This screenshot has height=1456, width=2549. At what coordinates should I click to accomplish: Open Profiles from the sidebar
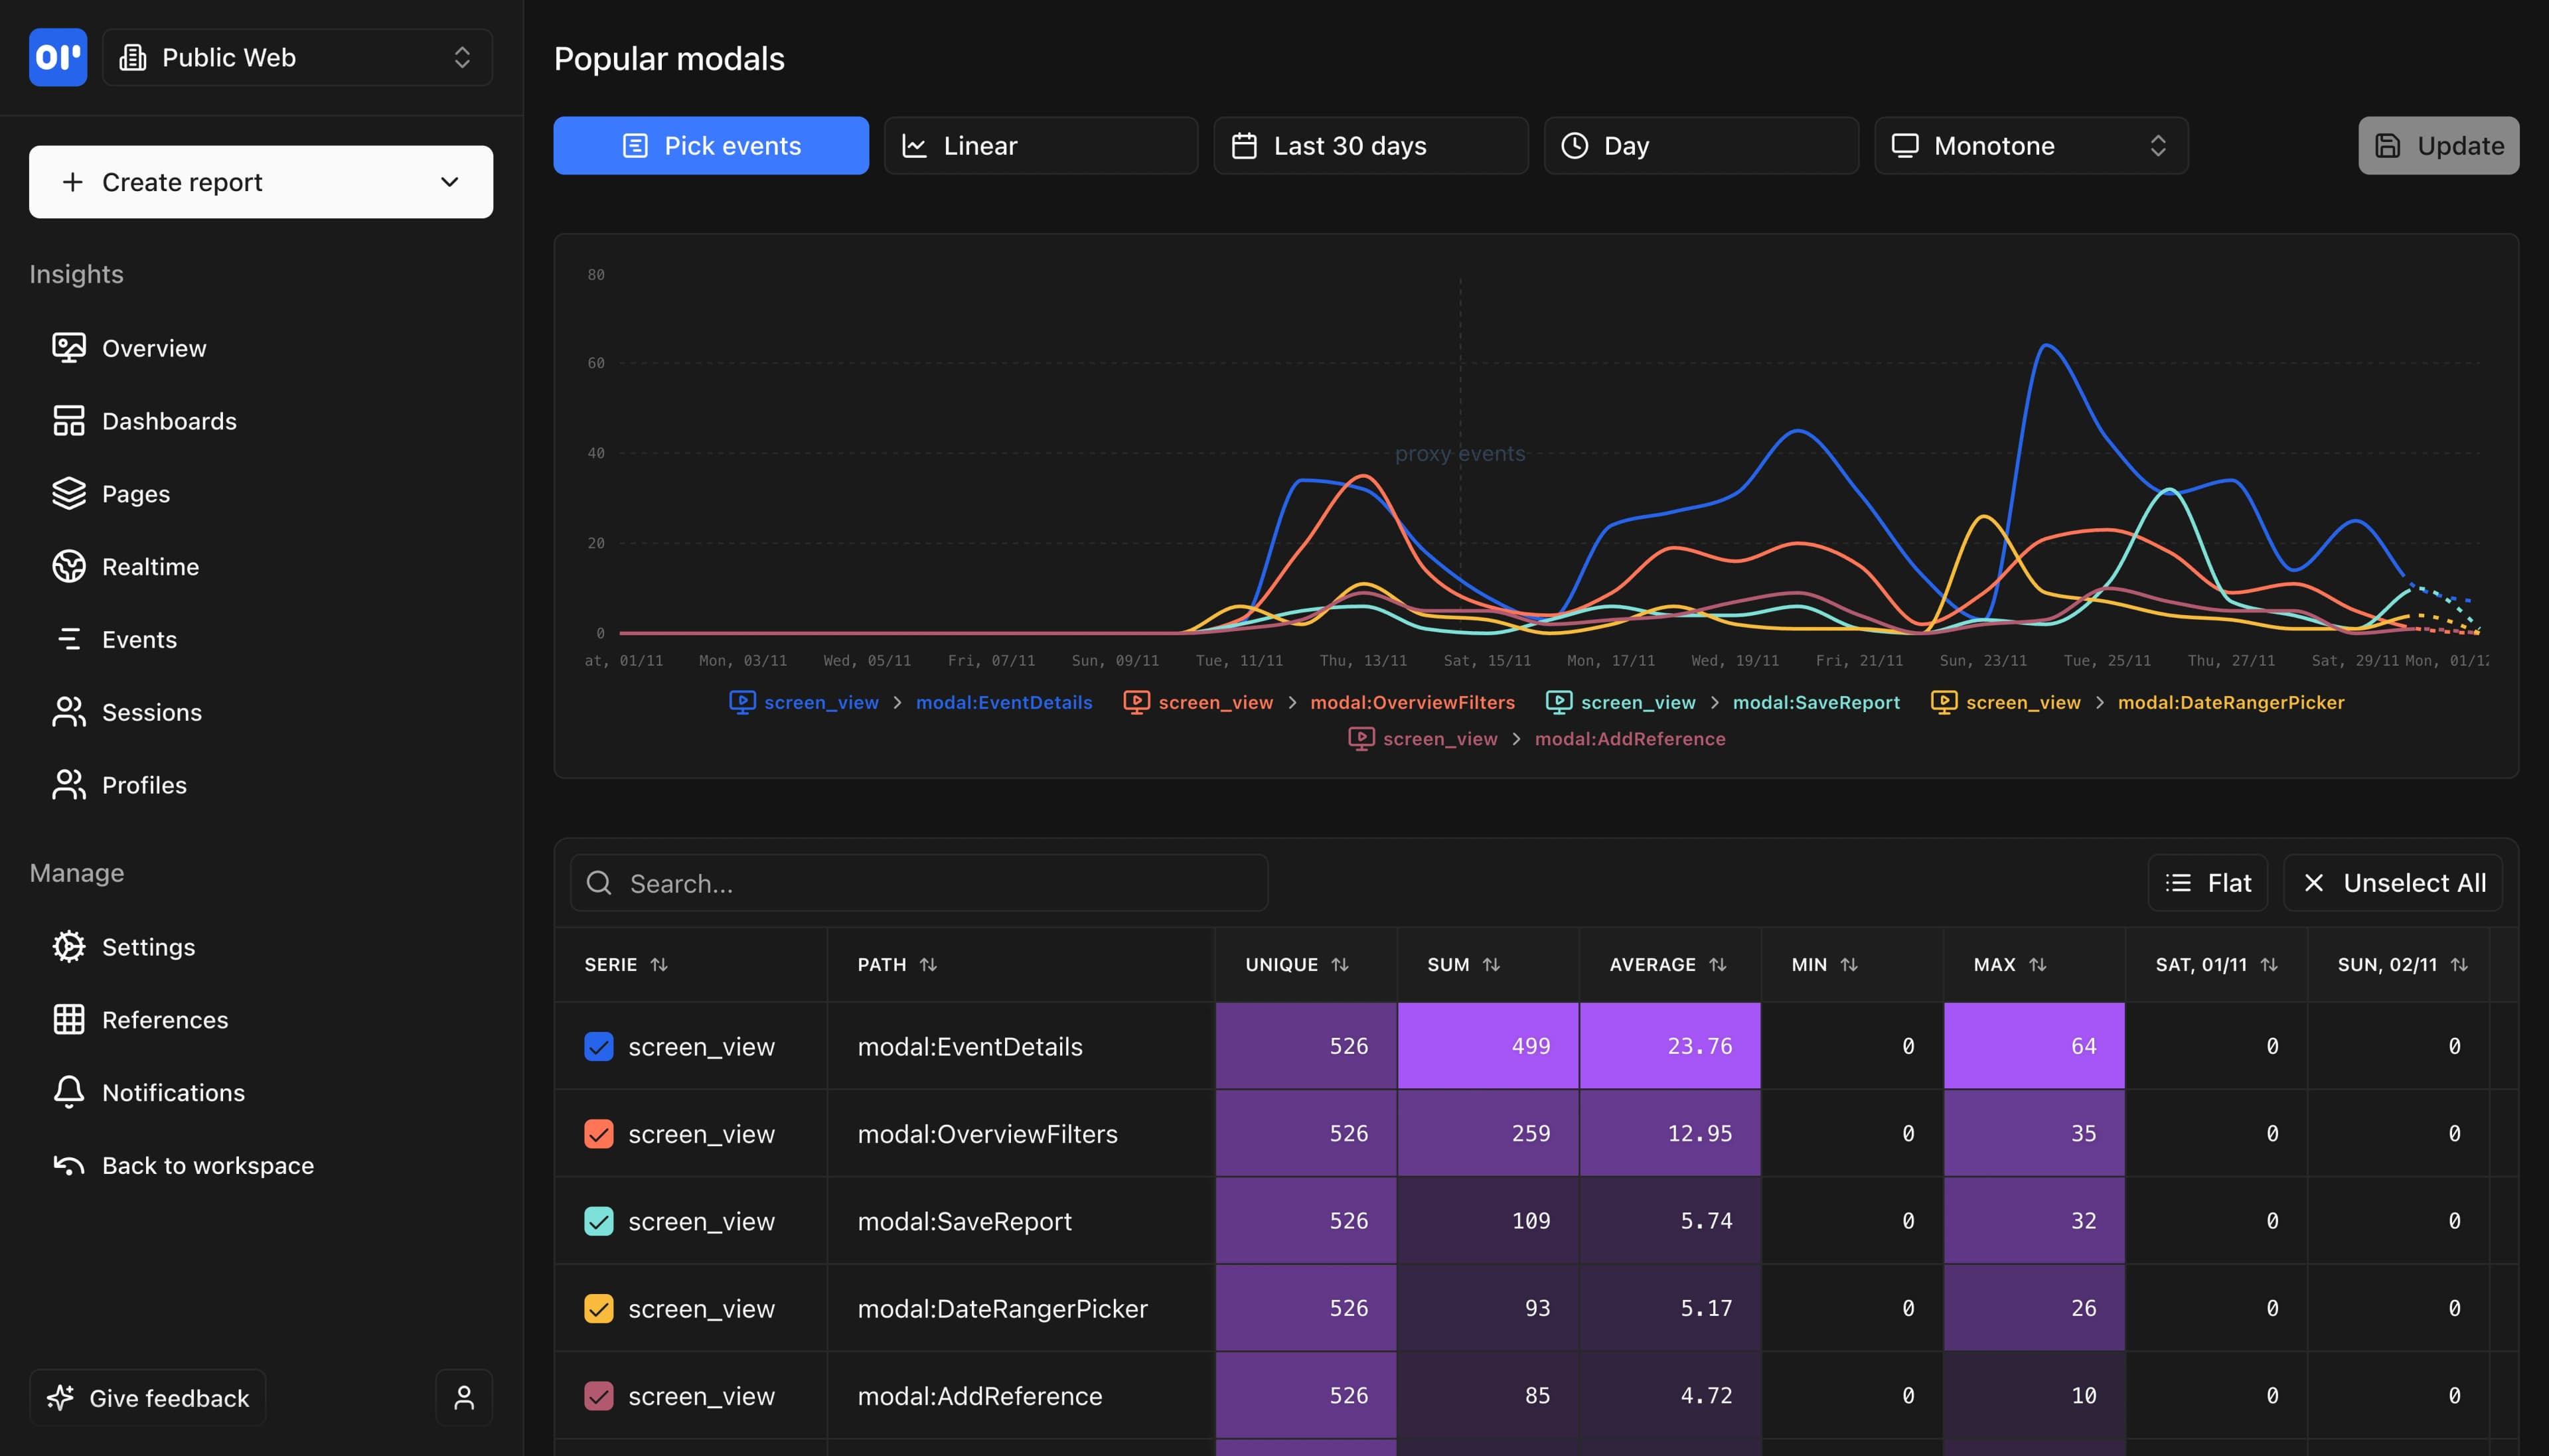coord(143,784)
